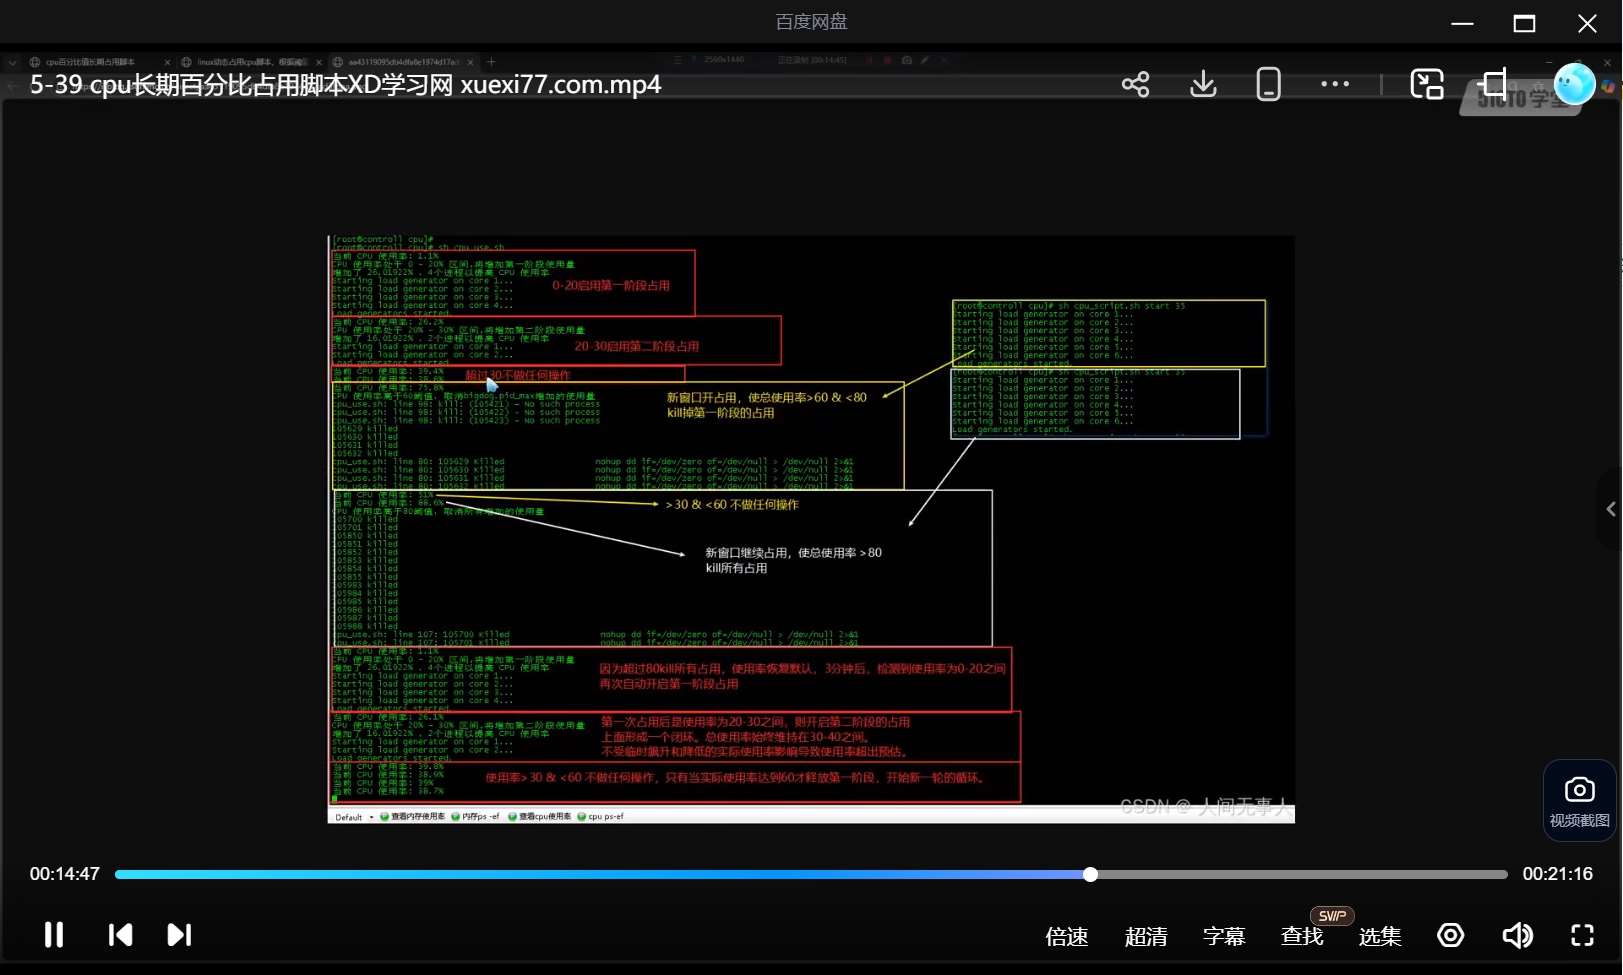Download the video with the download icon

1203,85
